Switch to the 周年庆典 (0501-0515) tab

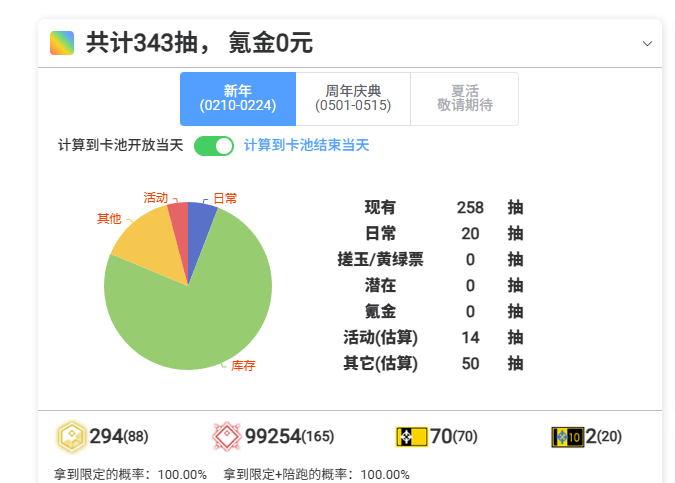353,99
